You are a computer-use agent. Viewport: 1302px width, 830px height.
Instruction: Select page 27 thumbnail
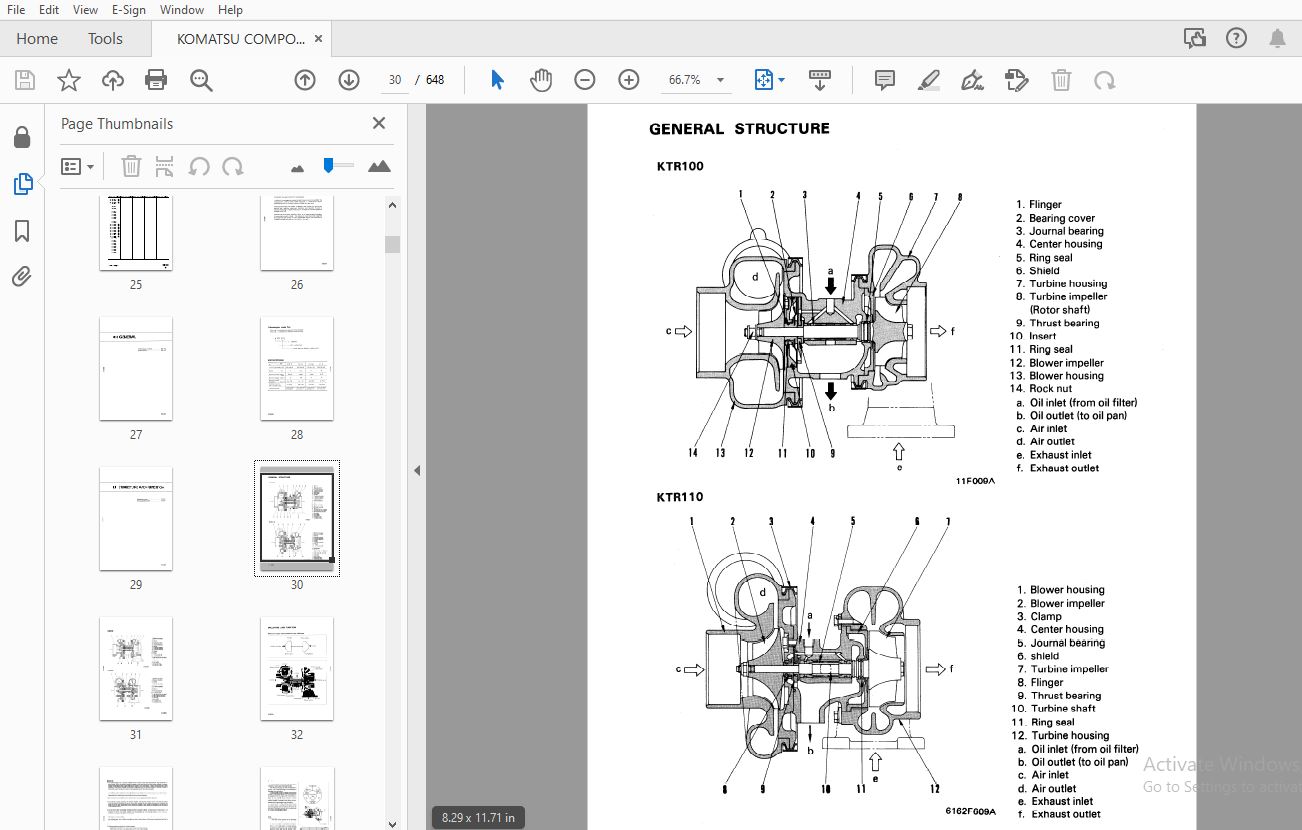pos(136,369)
